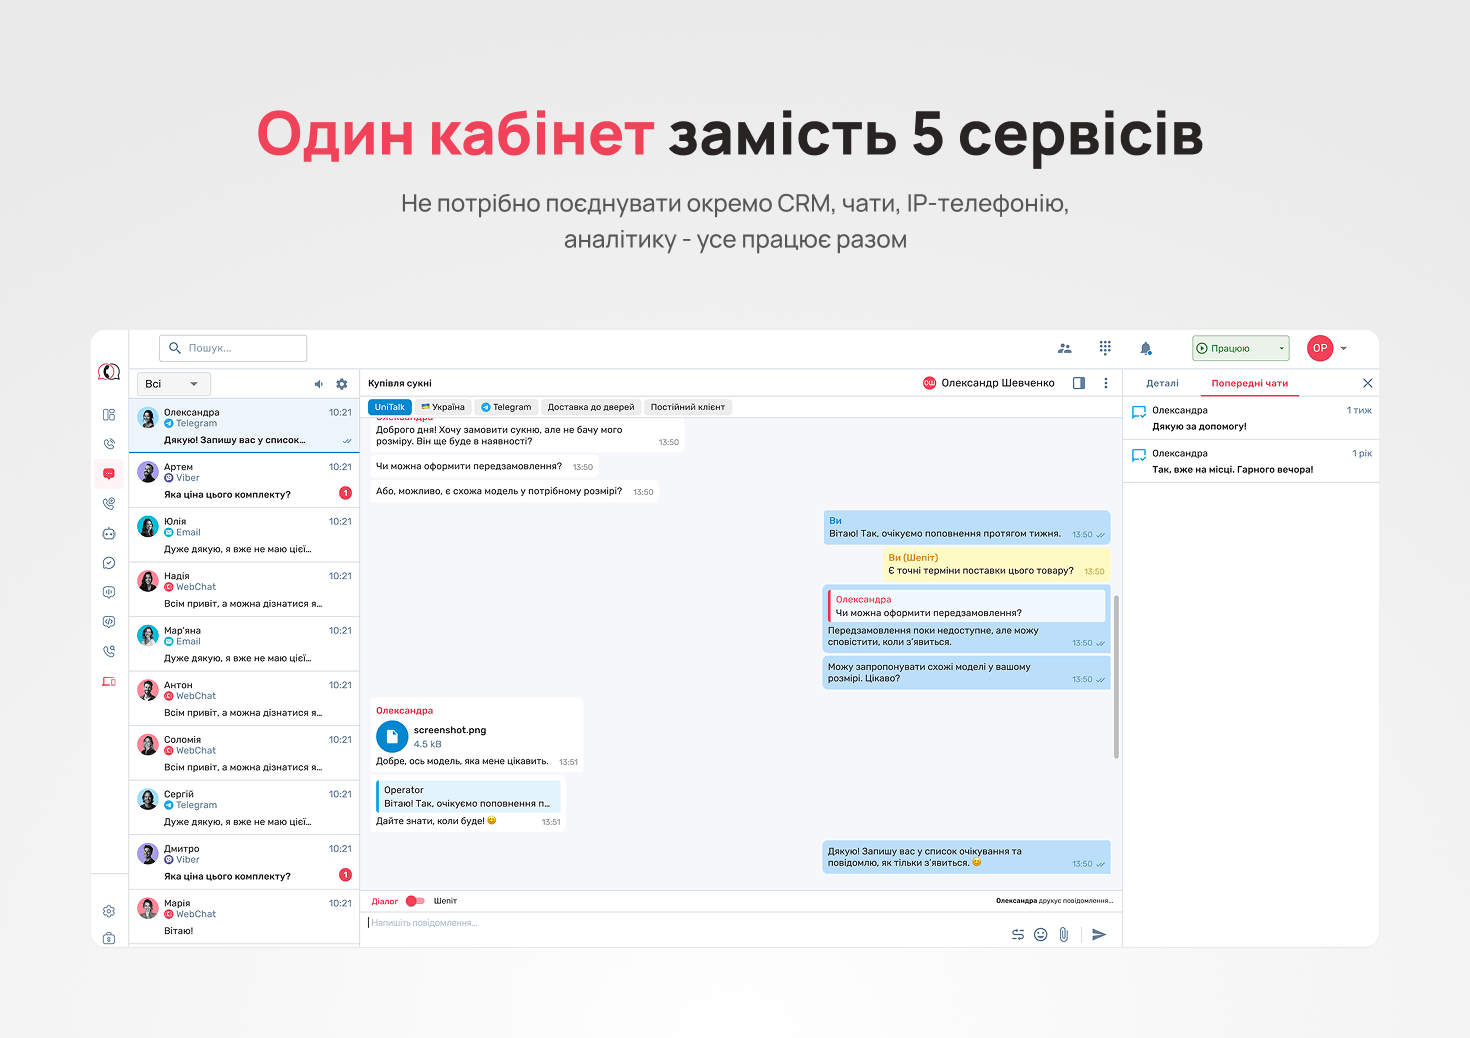Viewport: 1470px width, 1038px height.
Task: Open the billing icon at sidebar bottom
Action: [x=109, y=938]
